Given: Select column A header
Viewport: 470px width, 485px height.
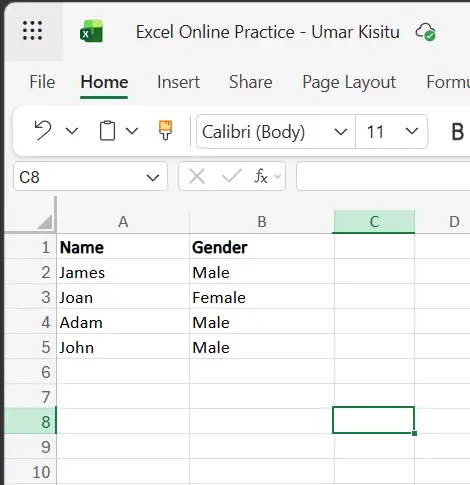Looking at the screenshot, I should tap(123, 222).
